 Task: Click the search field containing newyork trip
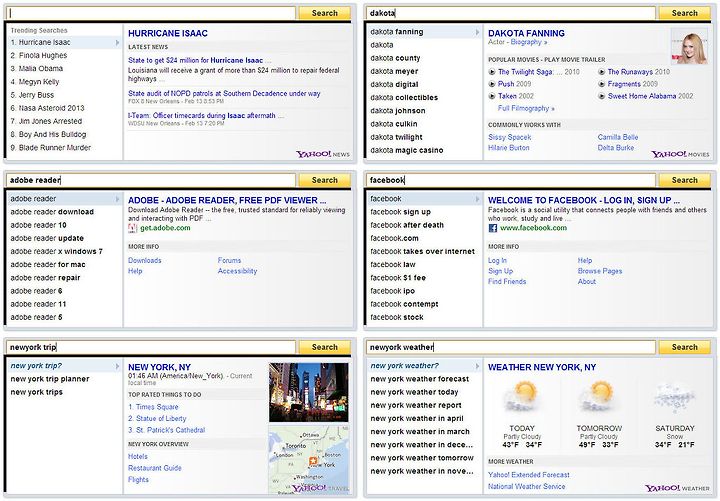click(x=152, y=347)
